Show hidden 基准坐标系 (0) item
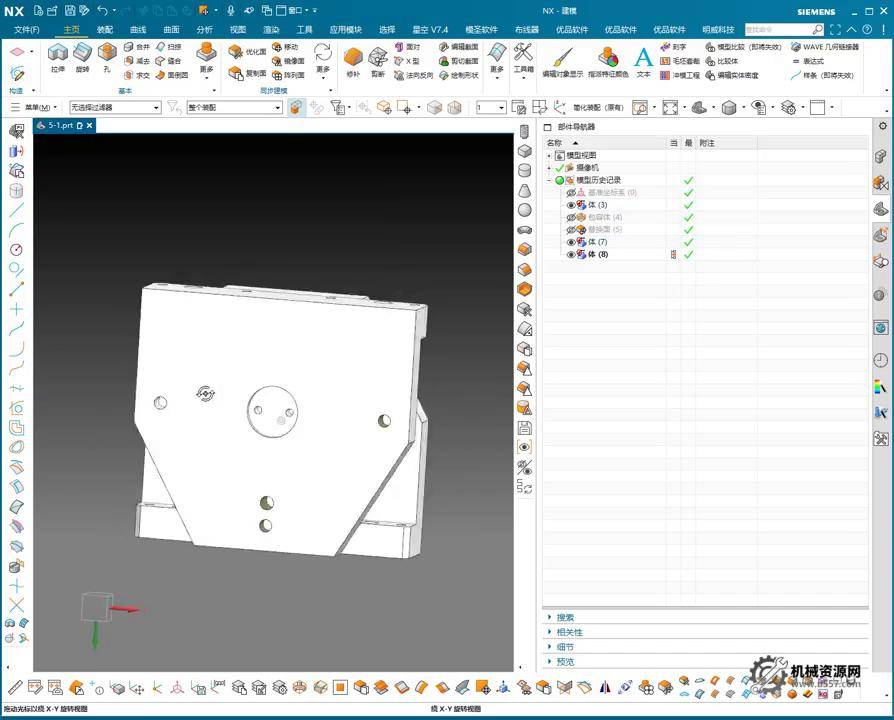The image size is (894, 720). pyautogui.click(x=571, y=193)
